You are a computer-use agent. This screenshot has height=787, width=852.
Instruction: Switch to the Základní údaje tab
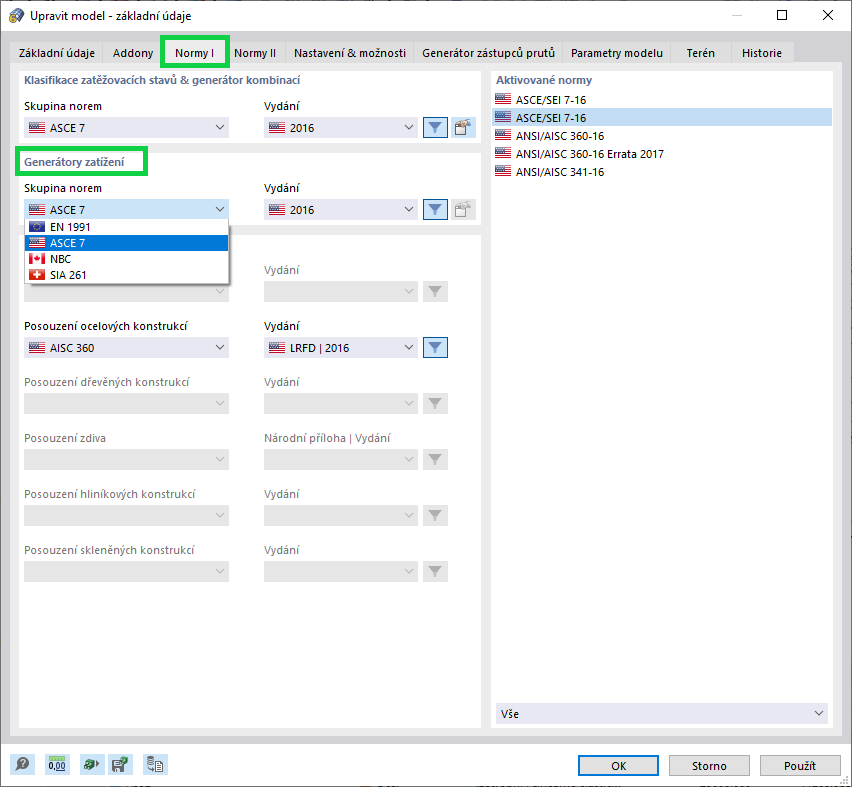57,53
